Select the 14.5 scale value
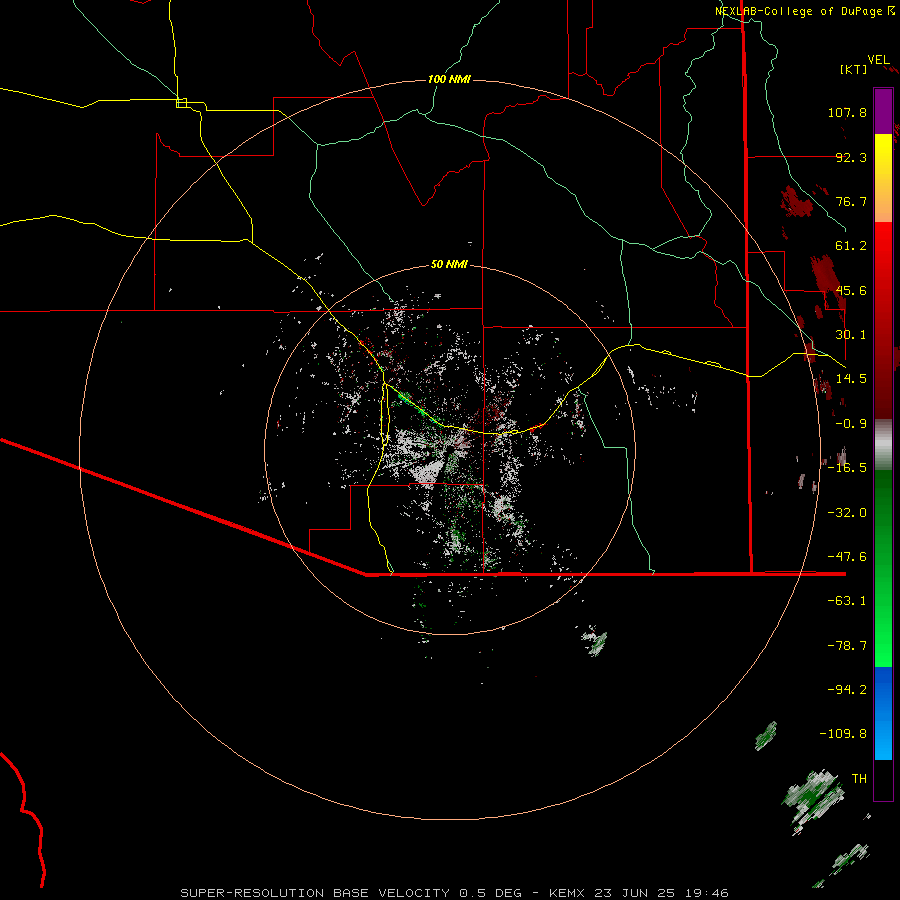The width and height of the screenshot is (900, 900). [x=851, y=379]
